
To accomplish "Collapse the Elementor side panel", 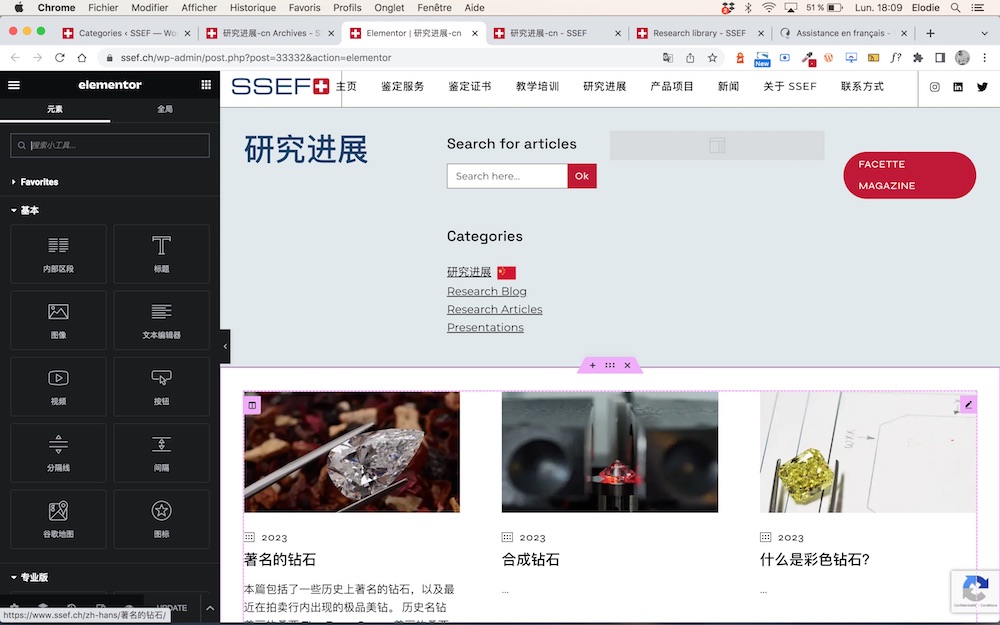I will tap(225, 346).
